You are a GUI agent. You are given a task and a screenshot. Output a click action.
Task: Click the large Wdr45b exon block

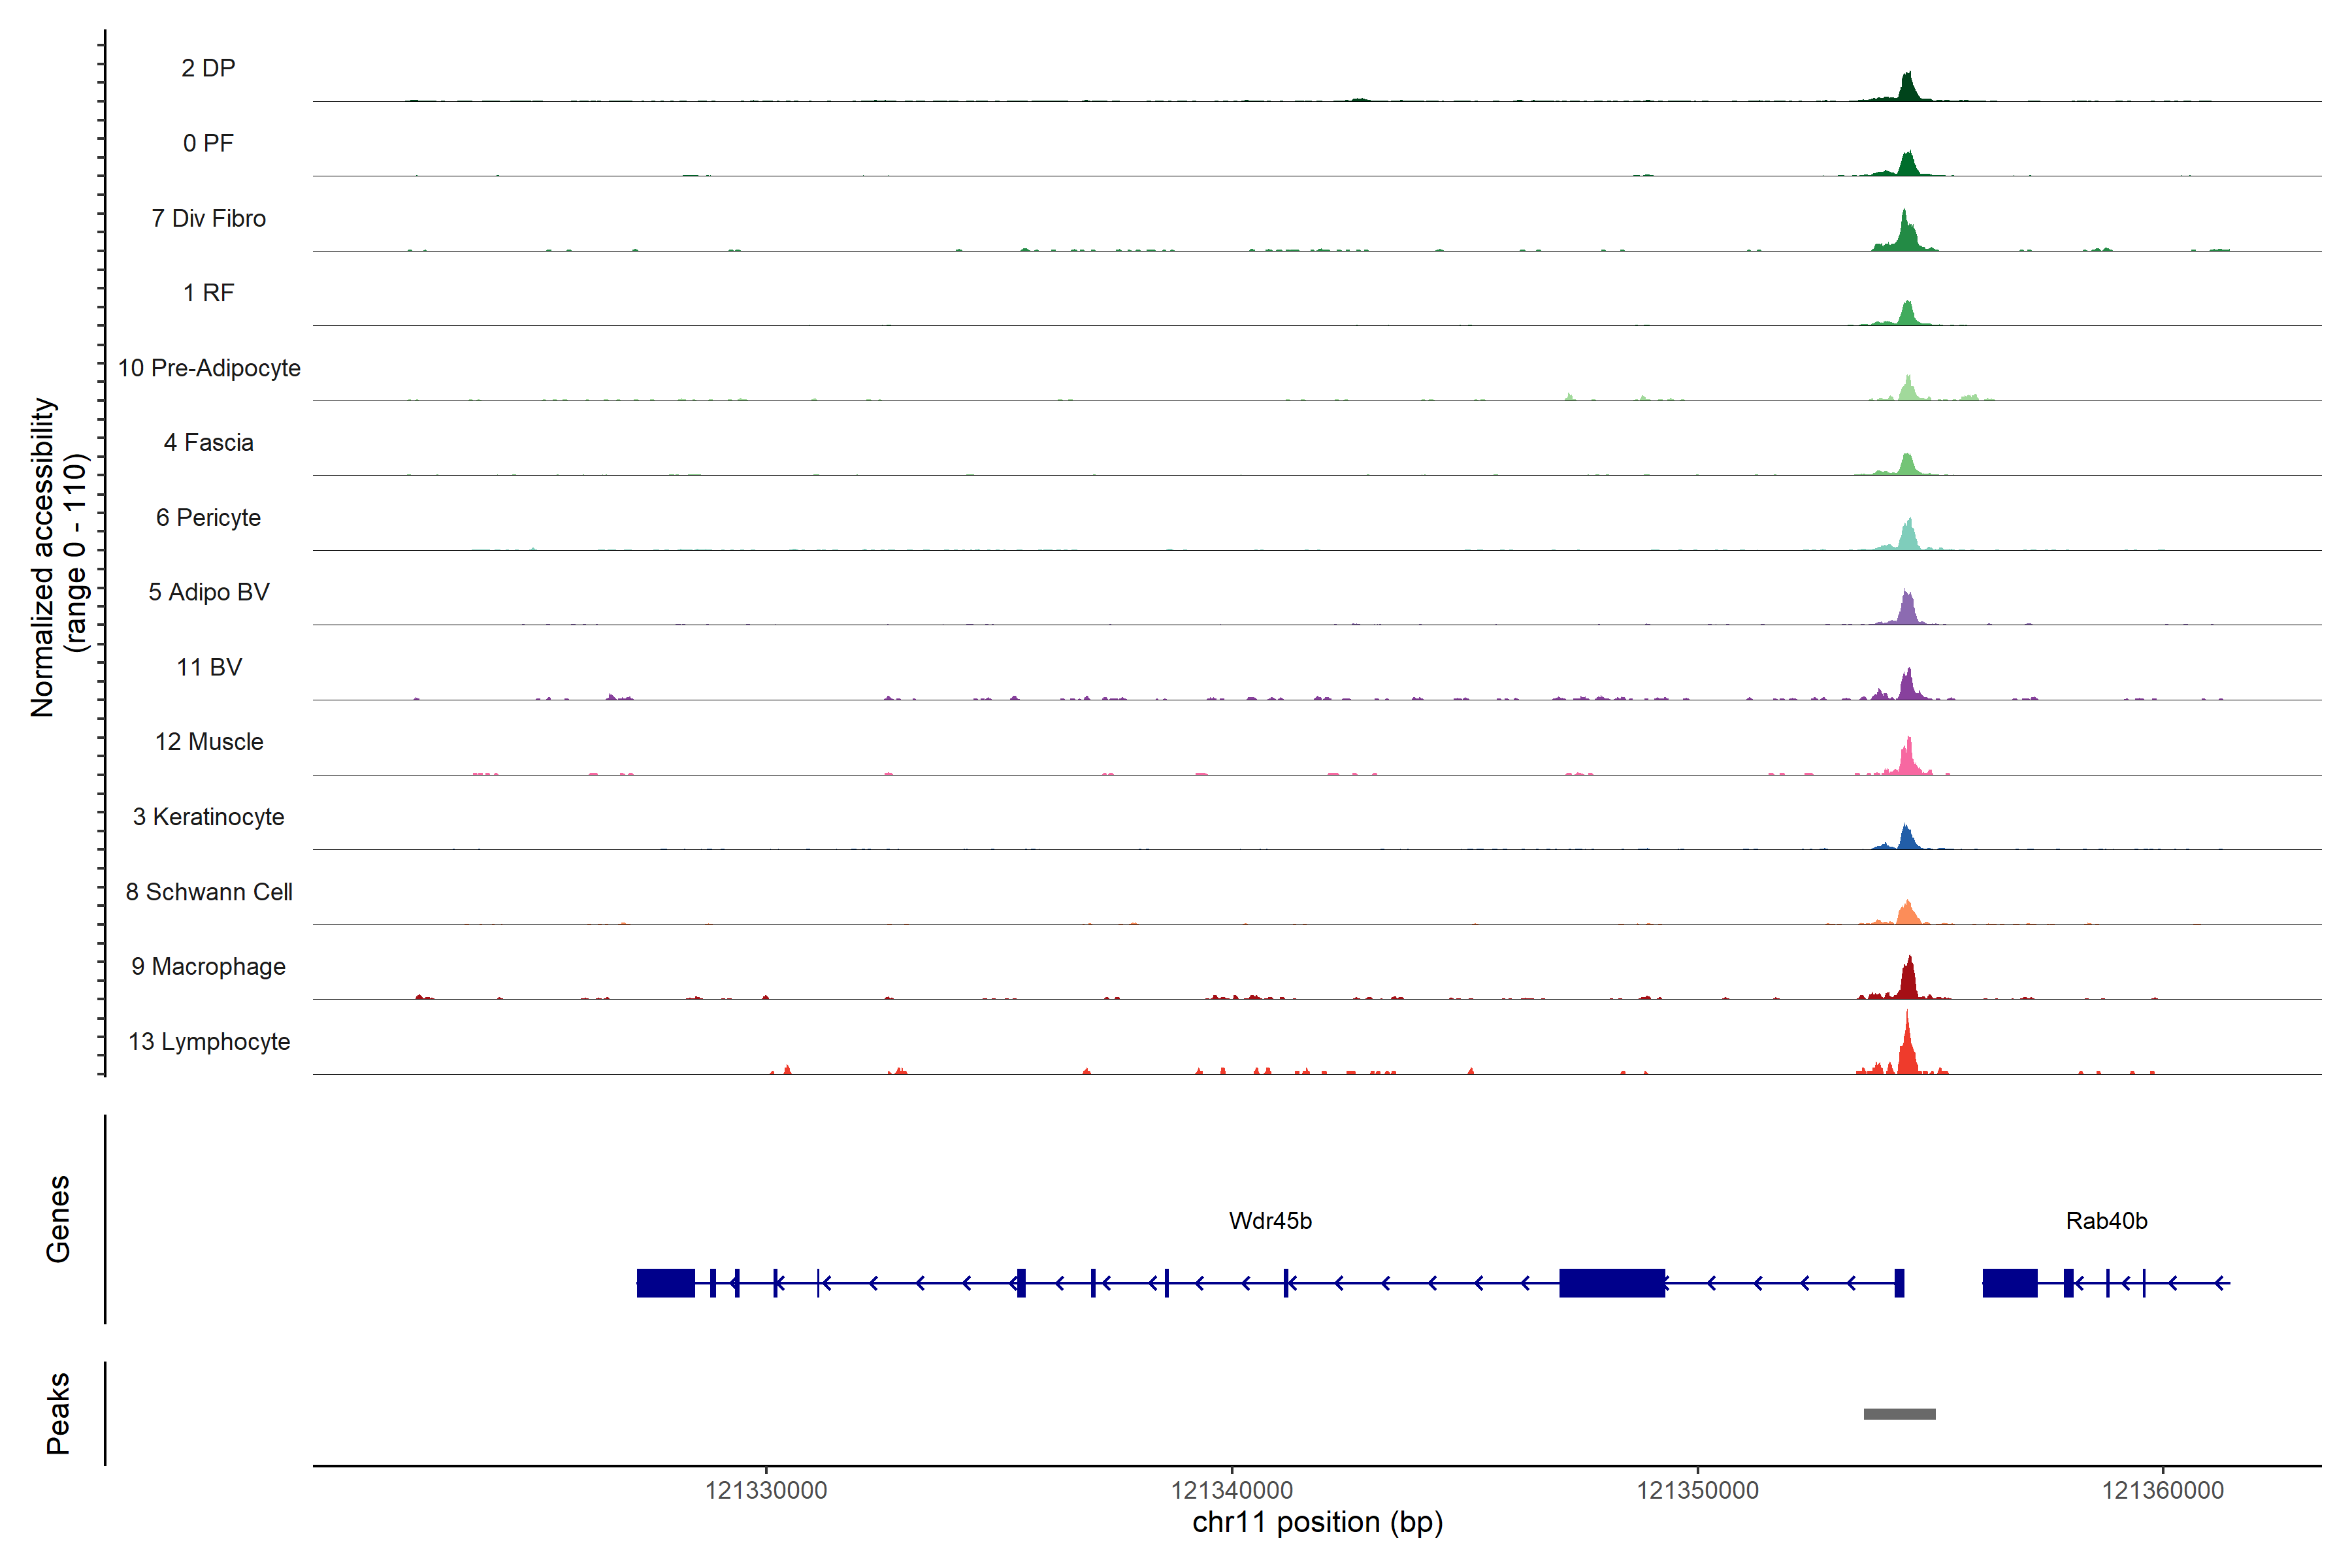coord(1612,1283)
